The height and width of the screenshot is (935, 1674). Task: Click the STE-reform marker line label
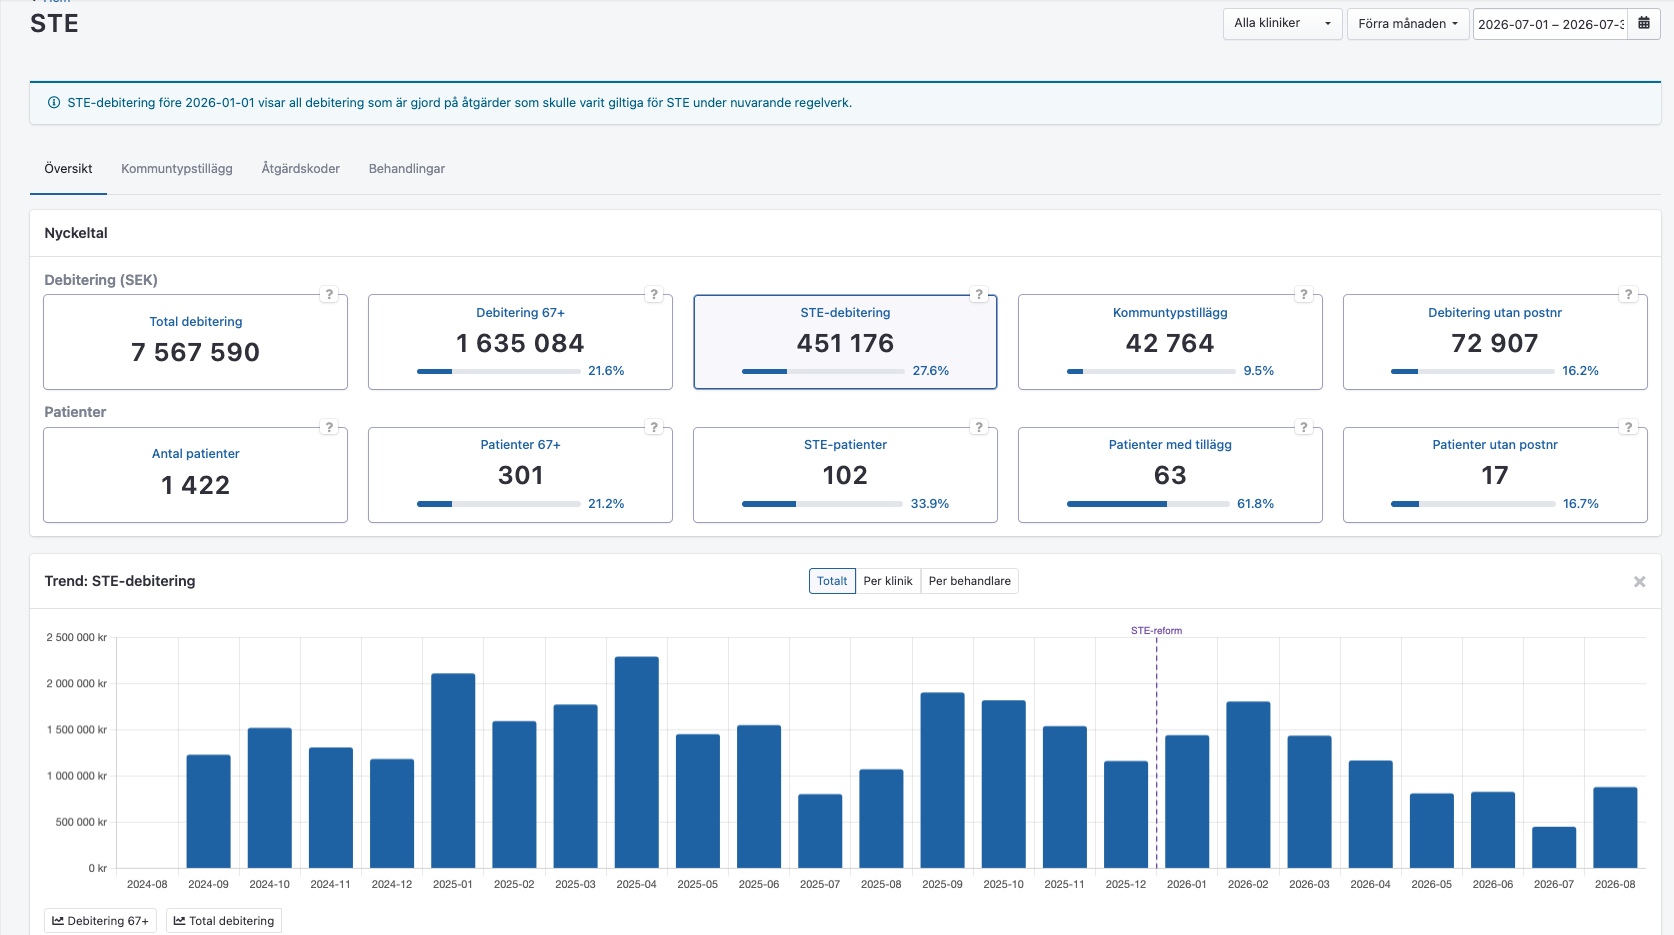click(x=1156, y=631)
